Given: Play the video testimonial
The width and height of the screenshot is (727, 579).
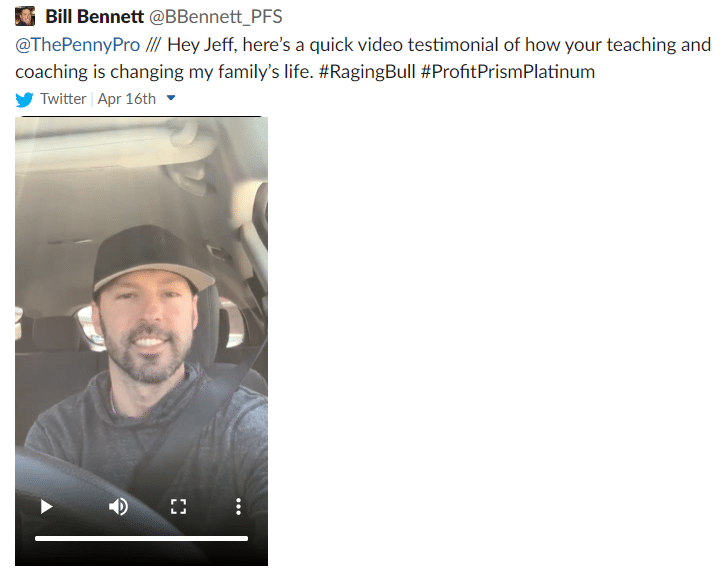Looking at the screenshot, I should pyautogui.click(x=46, y=507).
